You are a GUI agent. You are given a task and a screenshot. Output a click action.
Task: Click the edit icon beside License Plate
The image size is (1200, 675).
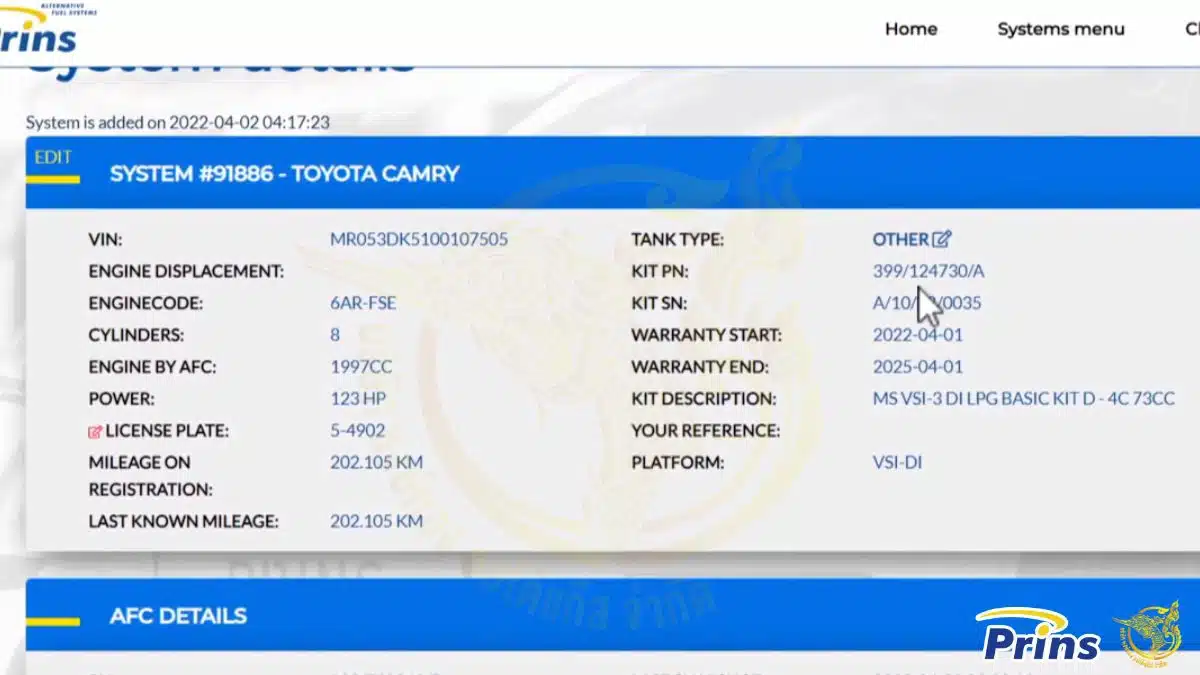point(95,431)
